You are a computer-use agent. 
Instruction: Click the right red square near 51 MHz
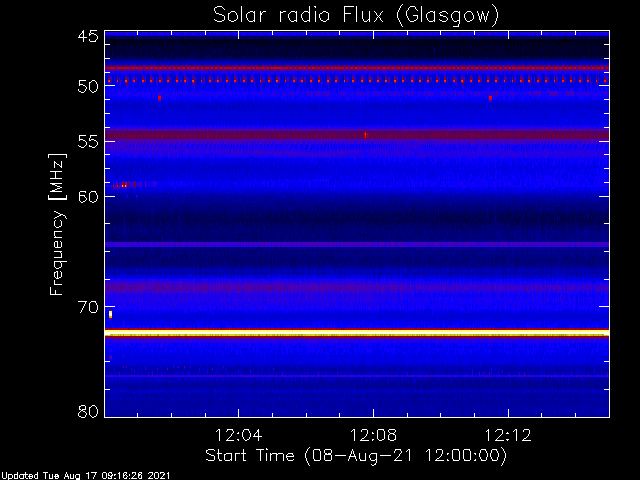pyautogui.click(x=490, y=98)
